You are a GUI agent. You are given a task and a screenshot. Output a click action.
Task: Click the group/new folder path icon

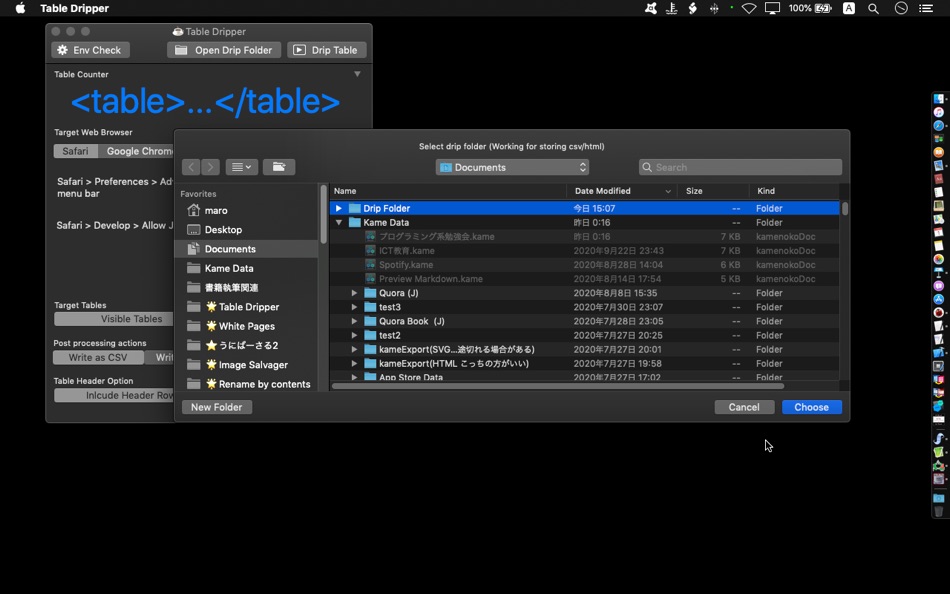click(x=279, y=167)
